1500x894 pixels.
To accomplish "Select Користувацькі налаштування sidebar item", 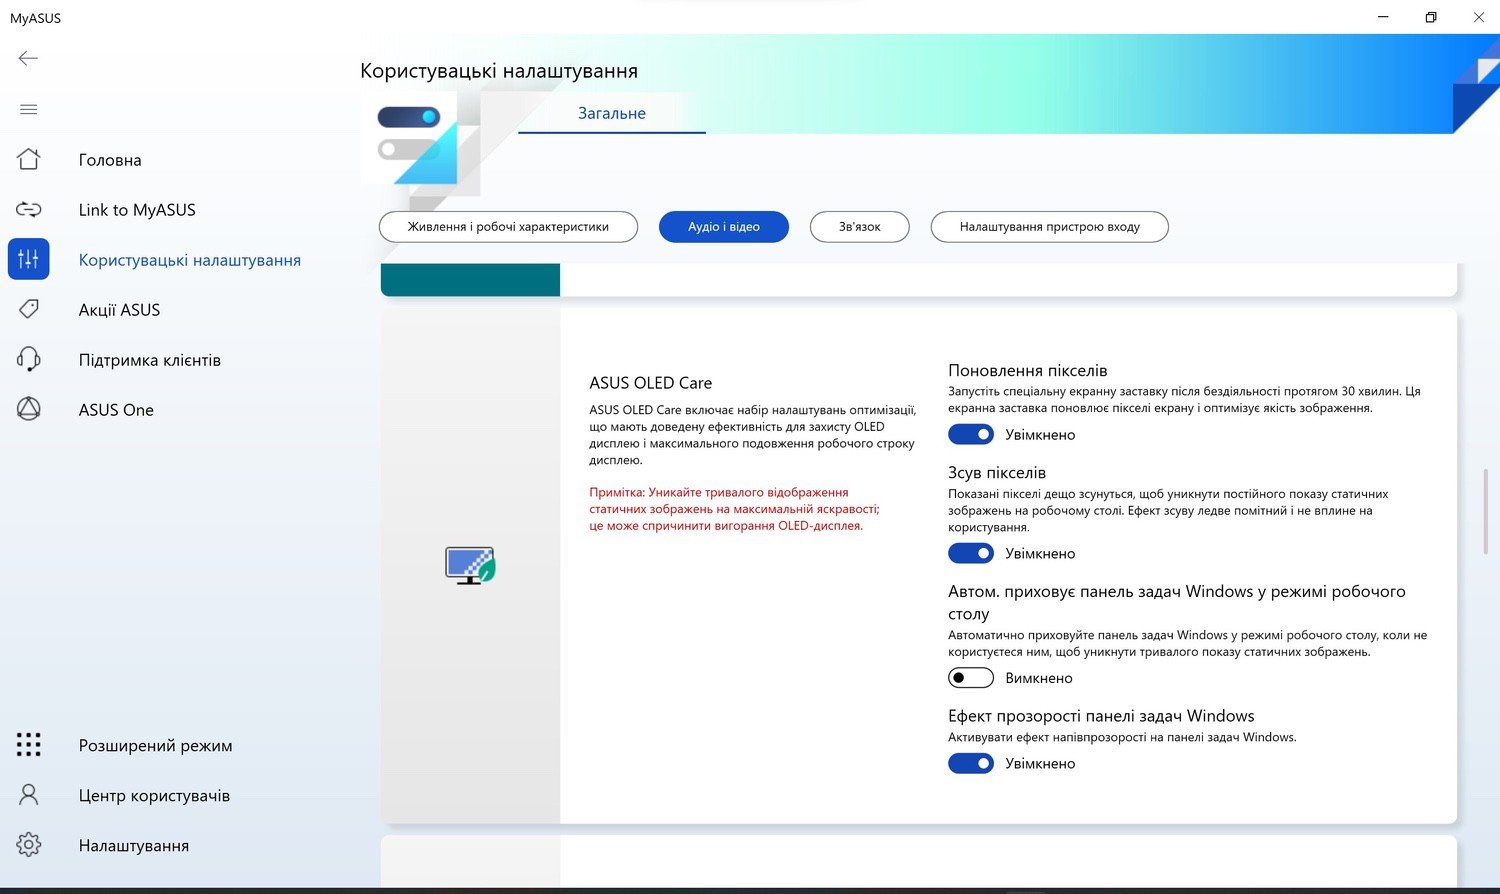I will [x=190, y=260].
